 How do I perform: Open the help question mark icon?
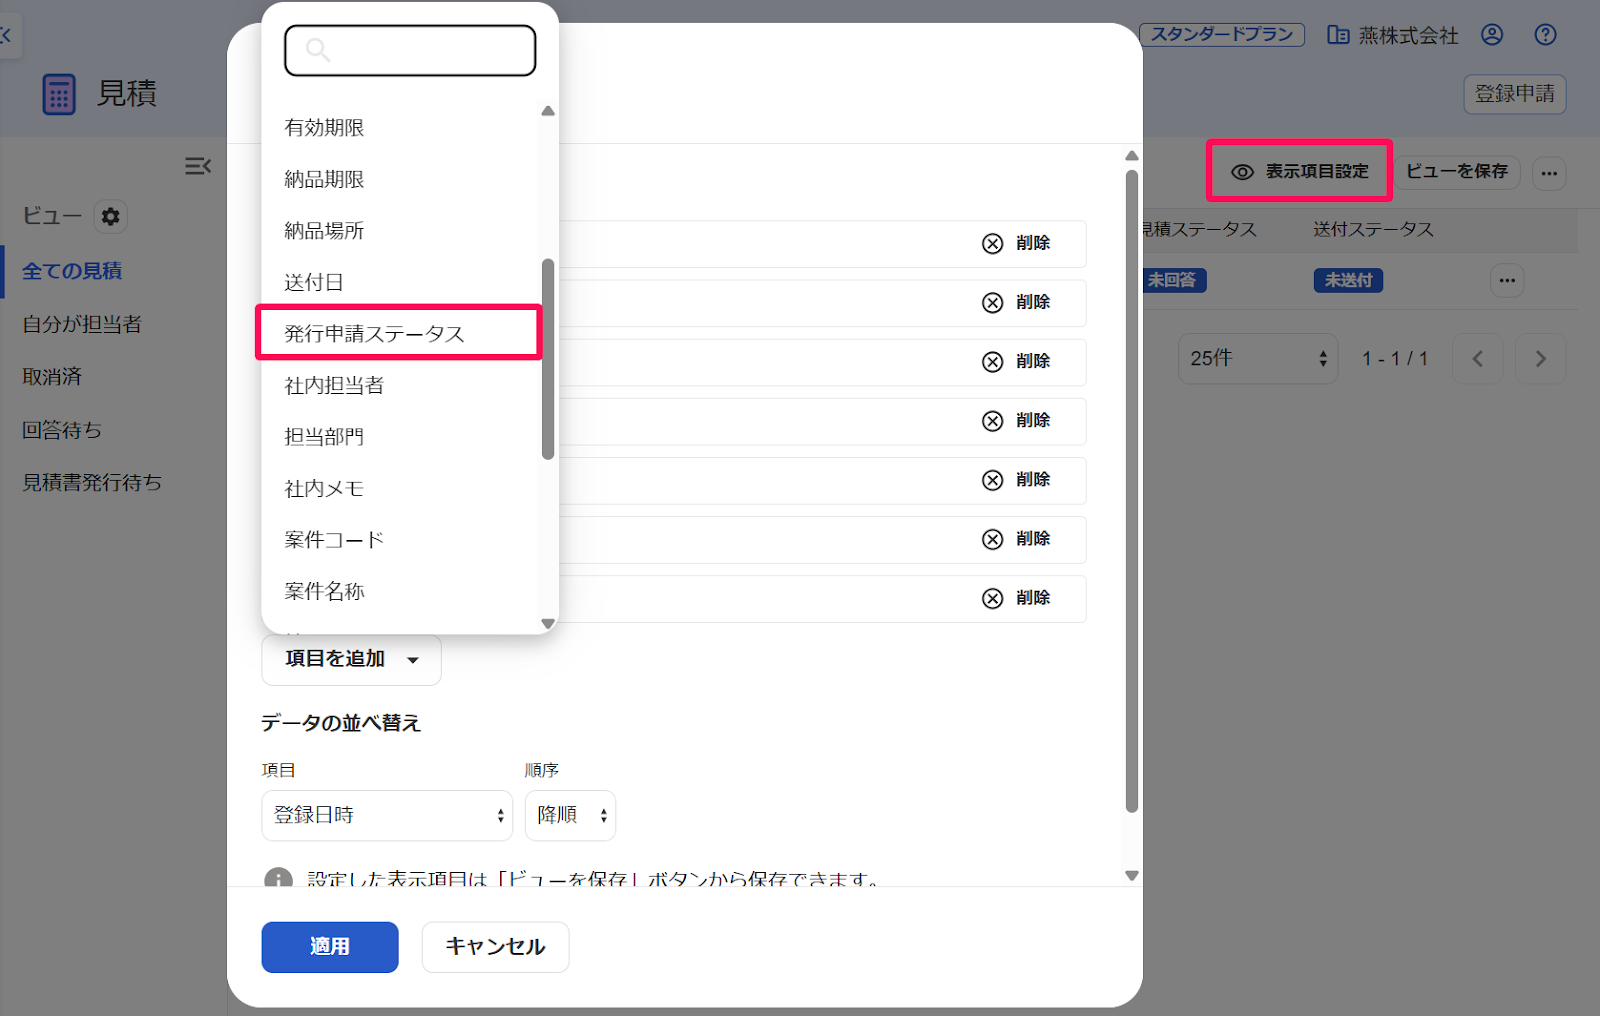pos(1545,35)
